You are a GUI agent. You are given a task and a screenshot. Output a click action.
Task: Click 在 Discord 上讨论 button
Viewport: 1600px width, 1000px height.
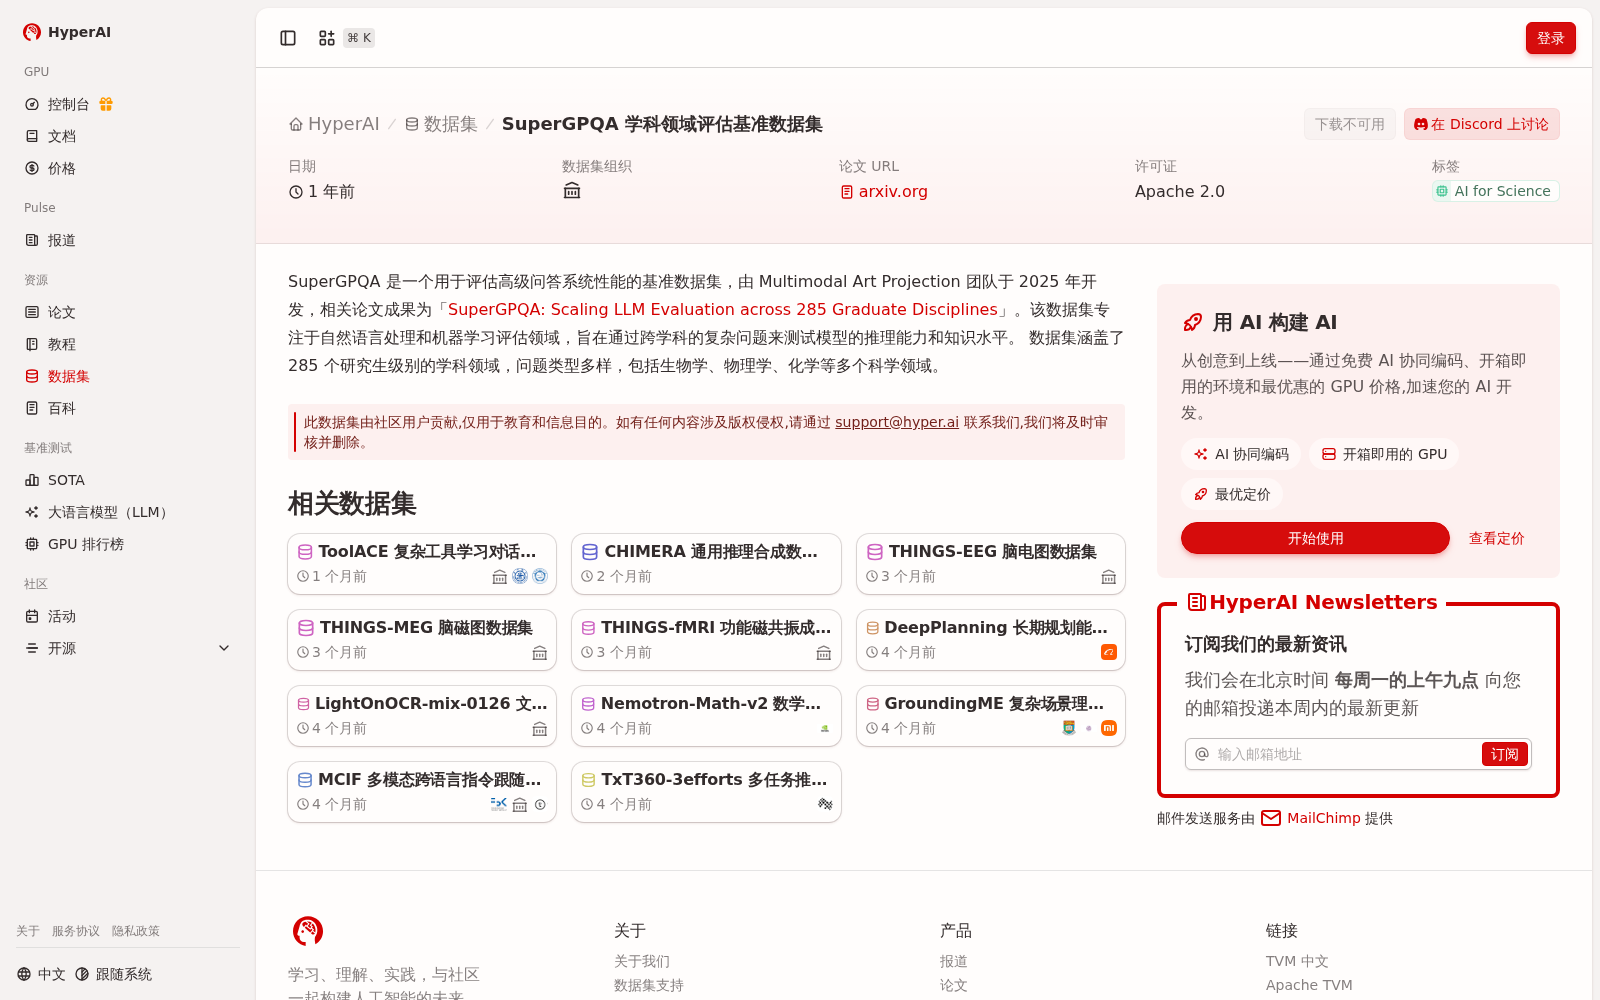click(1481, 124)
